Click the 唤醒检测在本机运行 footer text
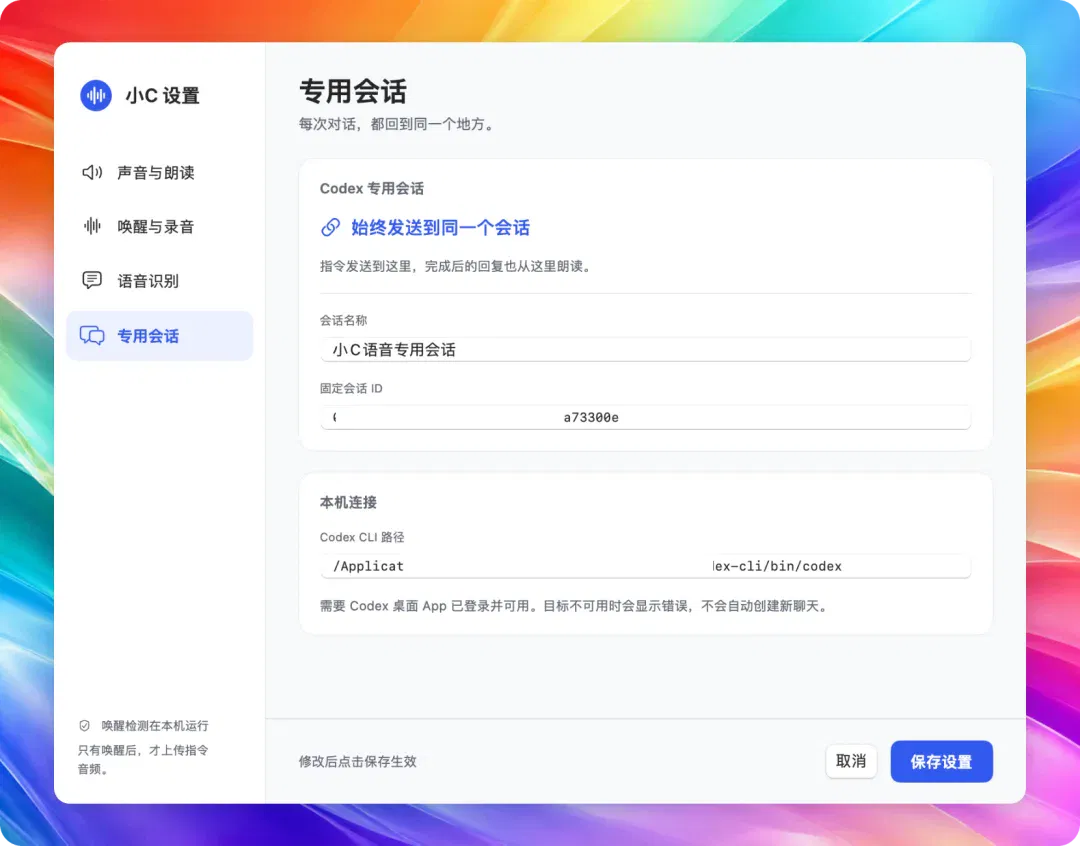 pyautogui.click(x=155, y=725)
